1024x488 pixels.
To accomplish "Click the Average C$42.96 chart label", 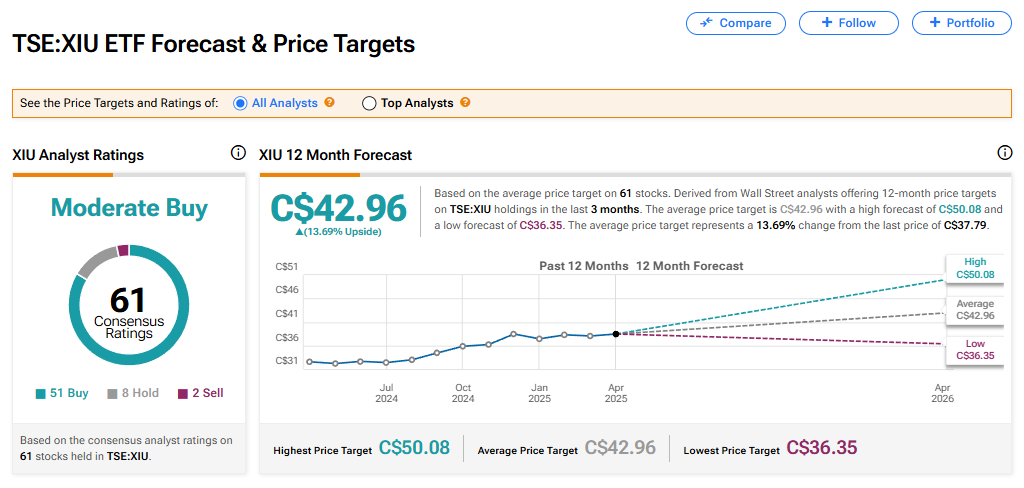I will coord(975,310).
